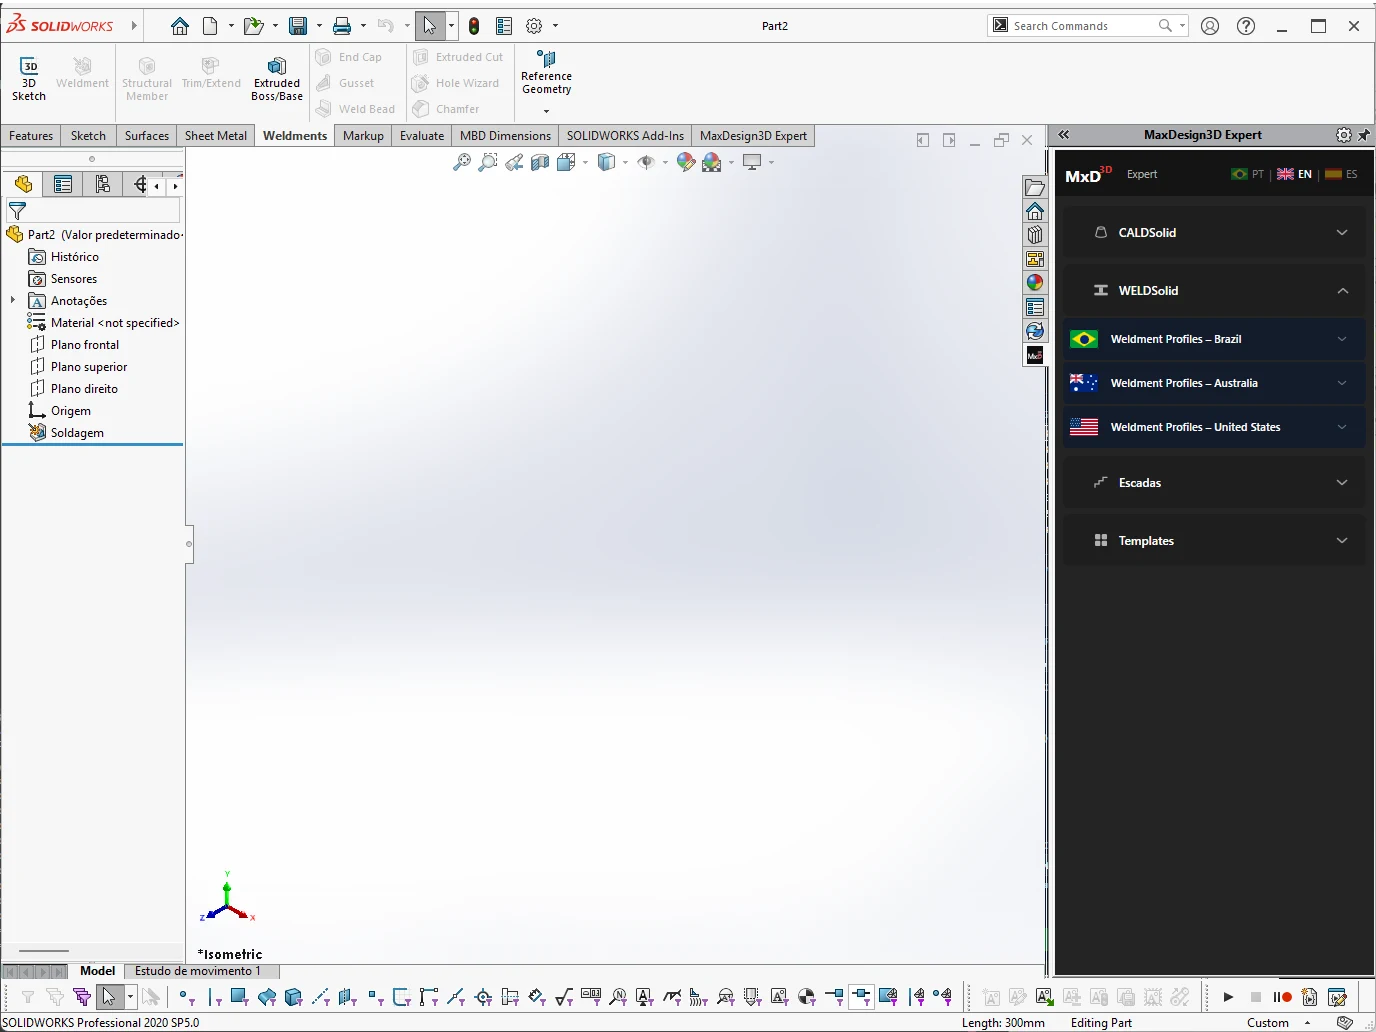
Task: Select the PropertyManager tab icon
Action: [63, 184]
